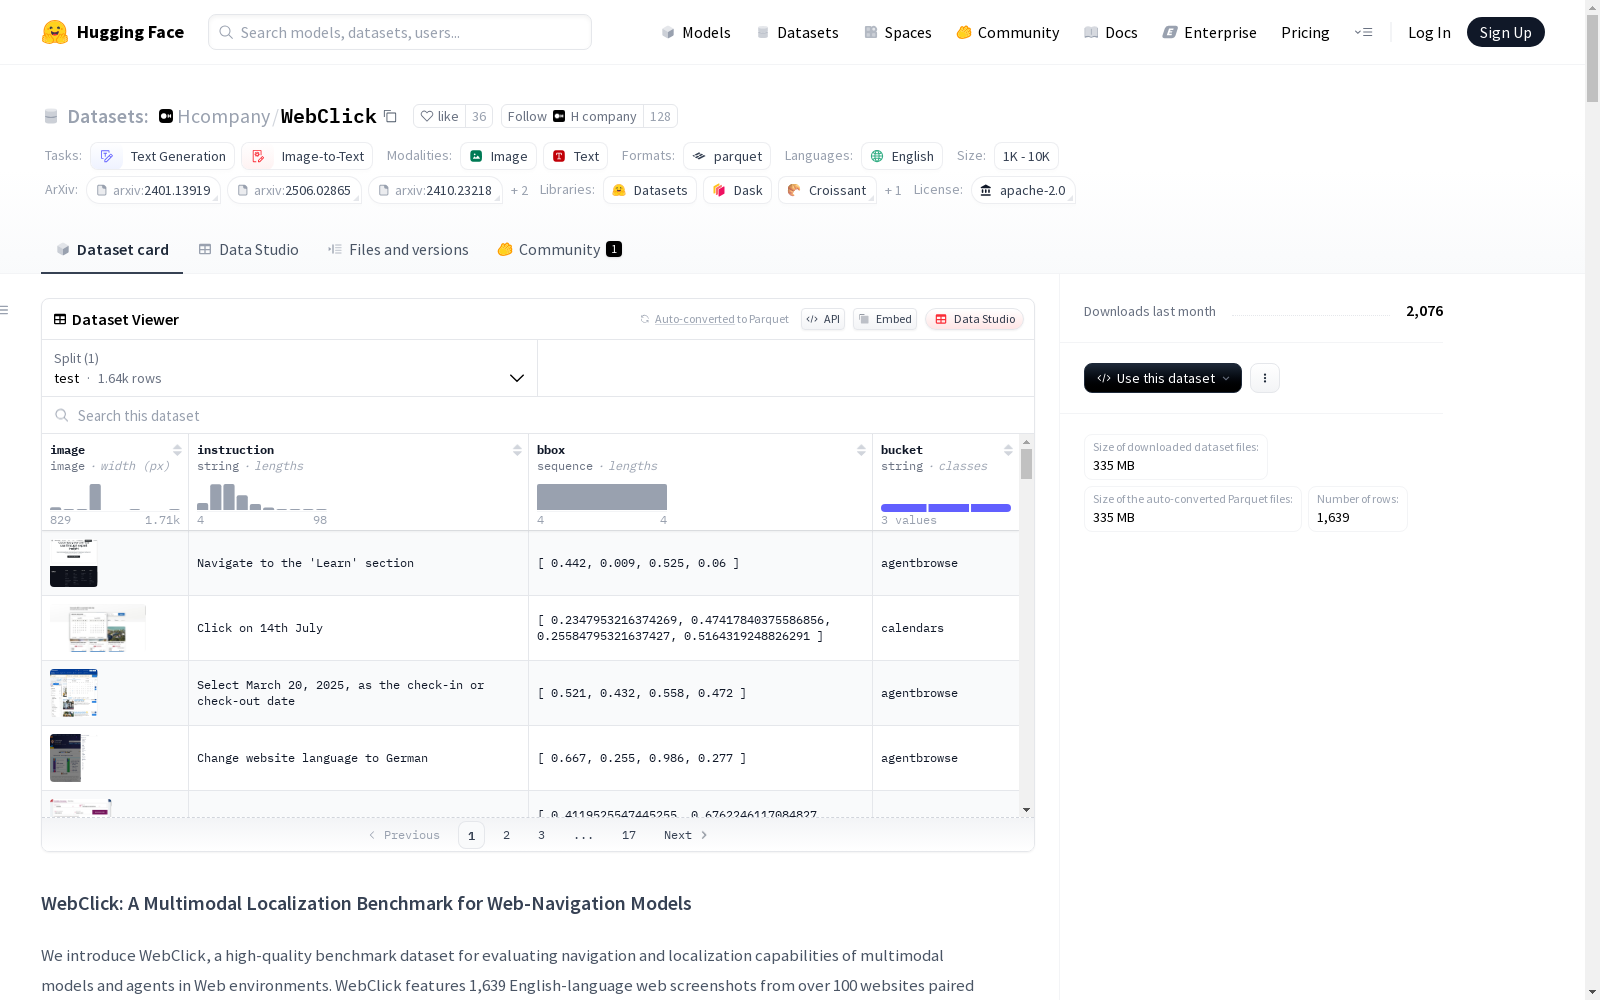This screenshot has width=1600, height=1000.
Task: Select the Datasets library tag
Action: [650, 190]
